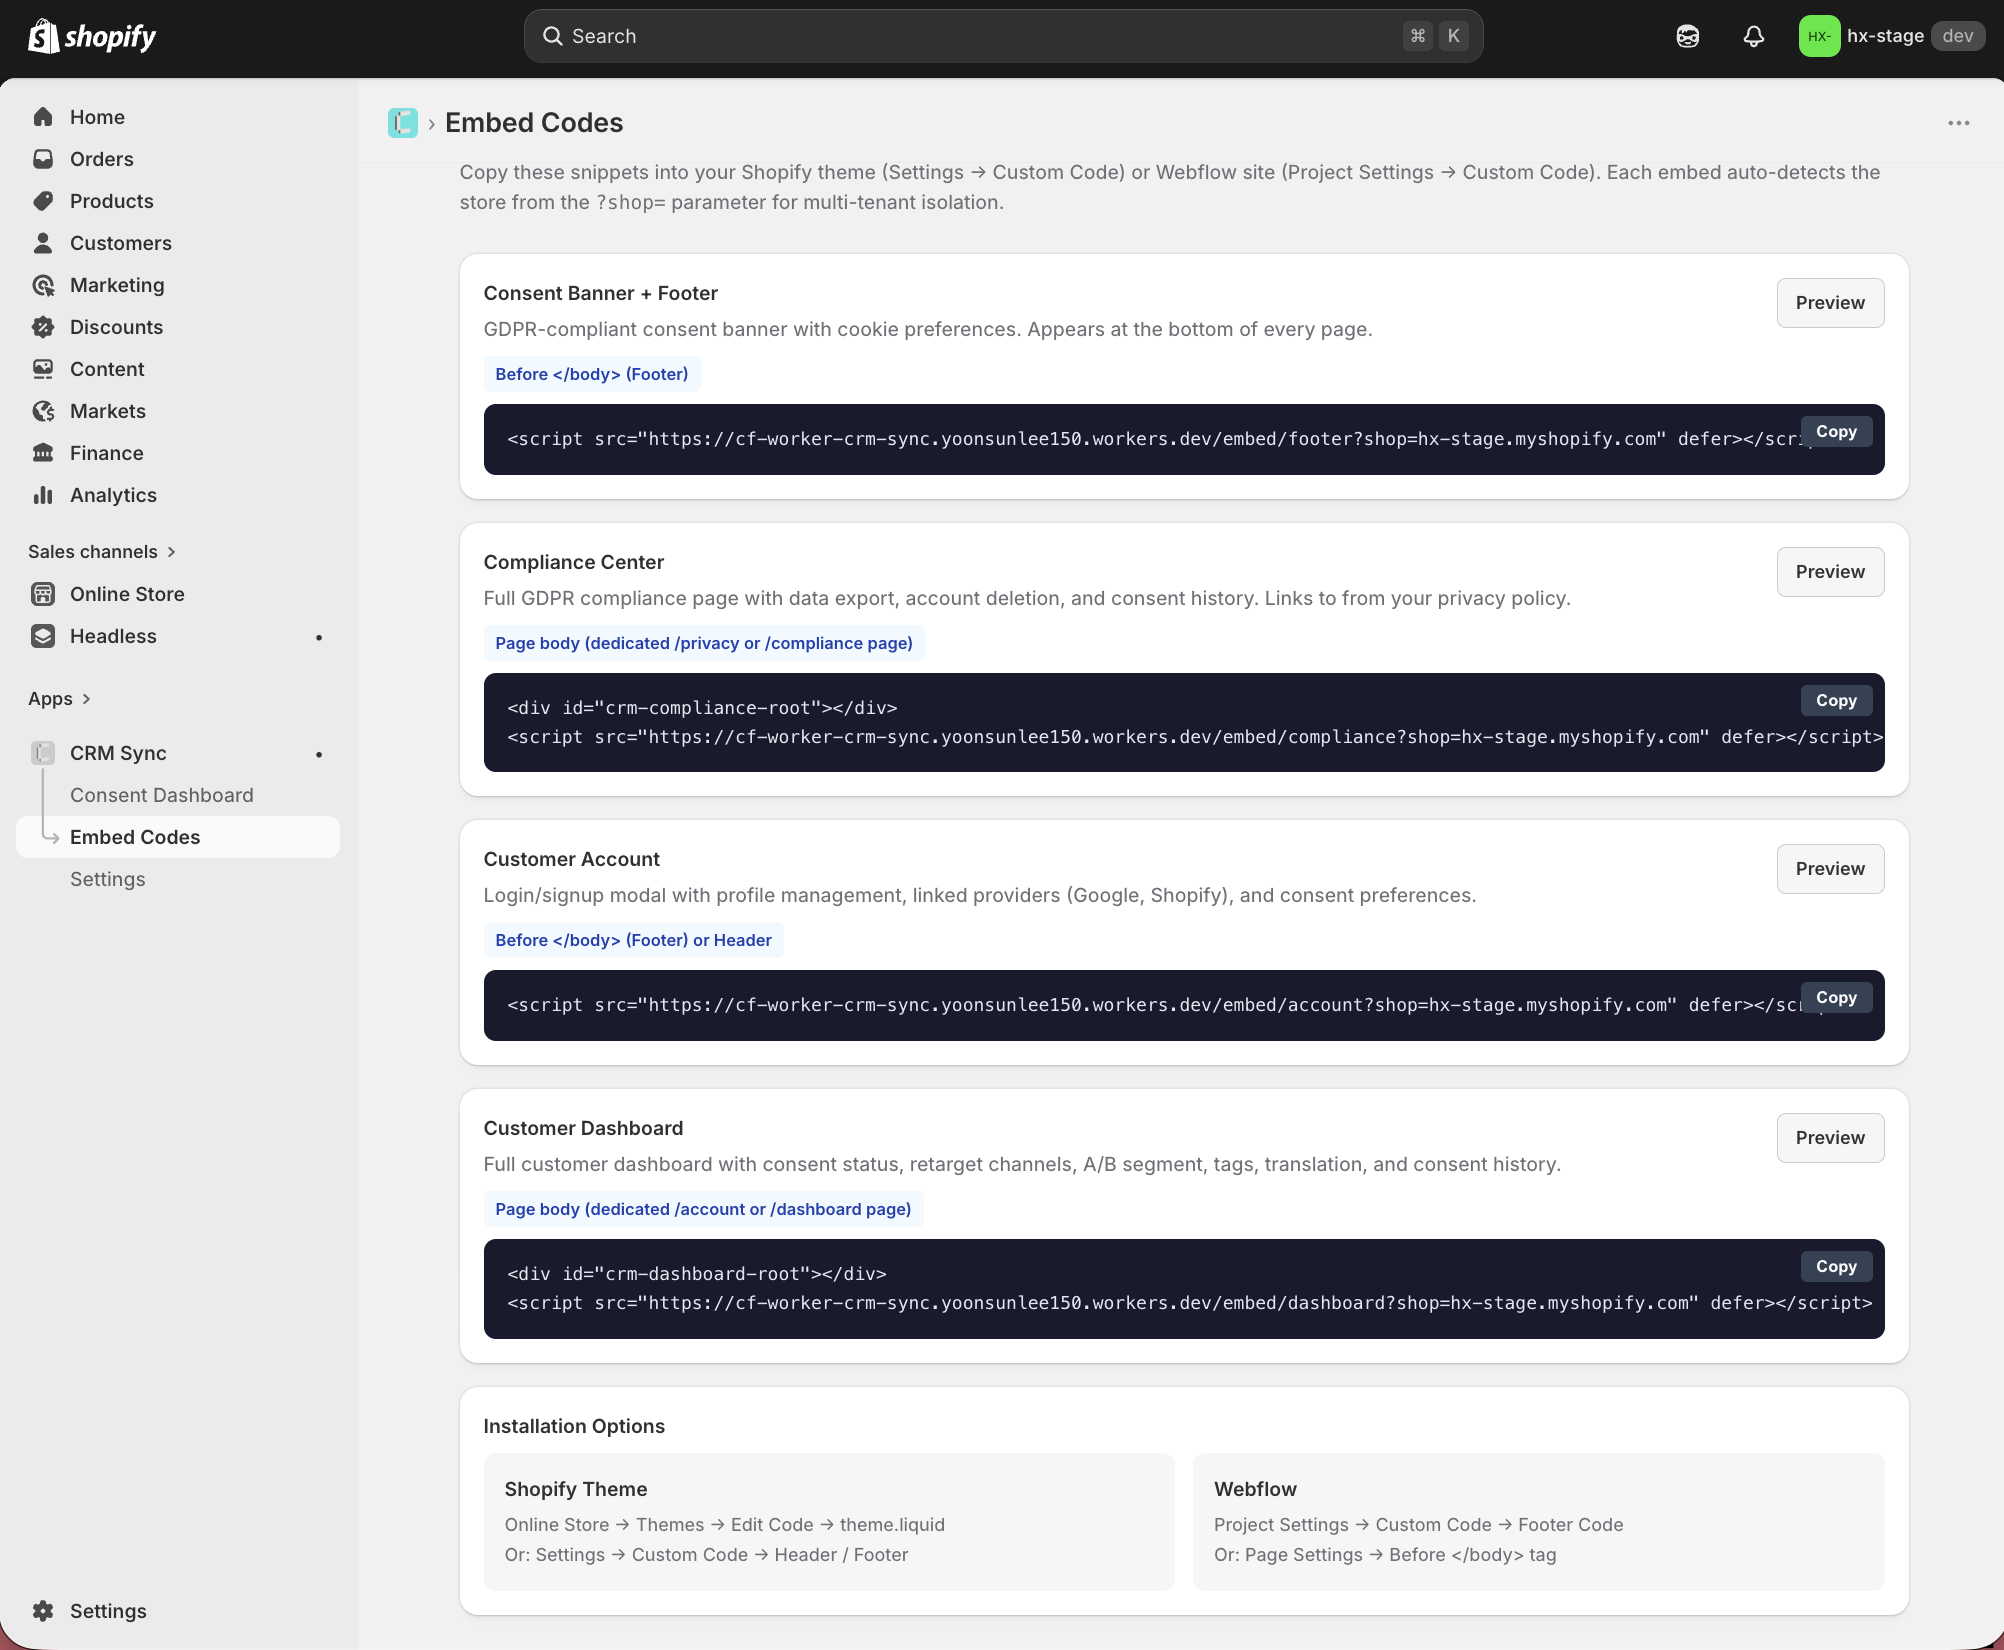The width and height of the screenshot is (2004, 1650).
Task: Expand the Sales channels section
Action: click(x=102, y=552)
